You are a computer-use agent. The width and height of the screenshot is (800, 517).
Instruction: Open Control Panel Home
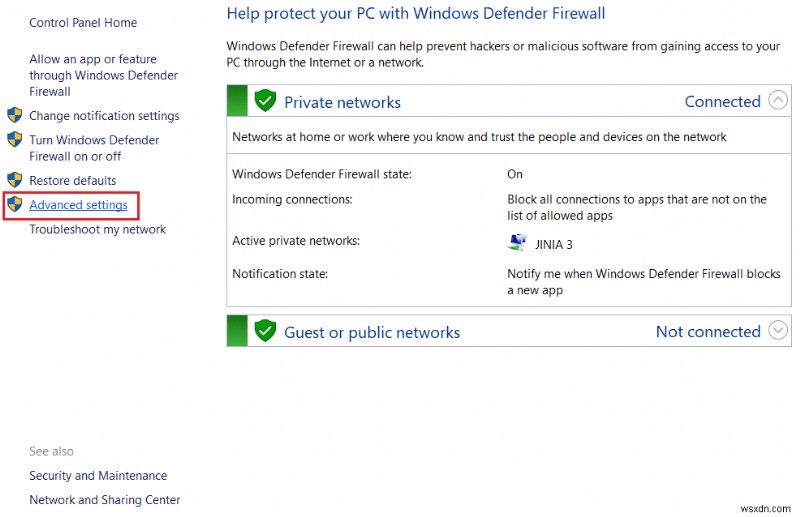[x=83, y=22]
